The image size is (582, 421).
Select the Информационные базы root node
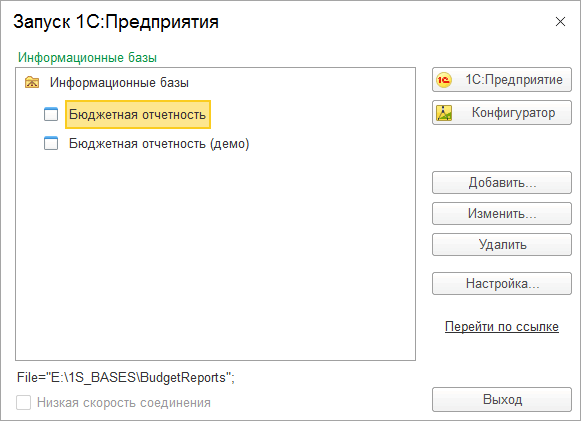coord(119,82)
